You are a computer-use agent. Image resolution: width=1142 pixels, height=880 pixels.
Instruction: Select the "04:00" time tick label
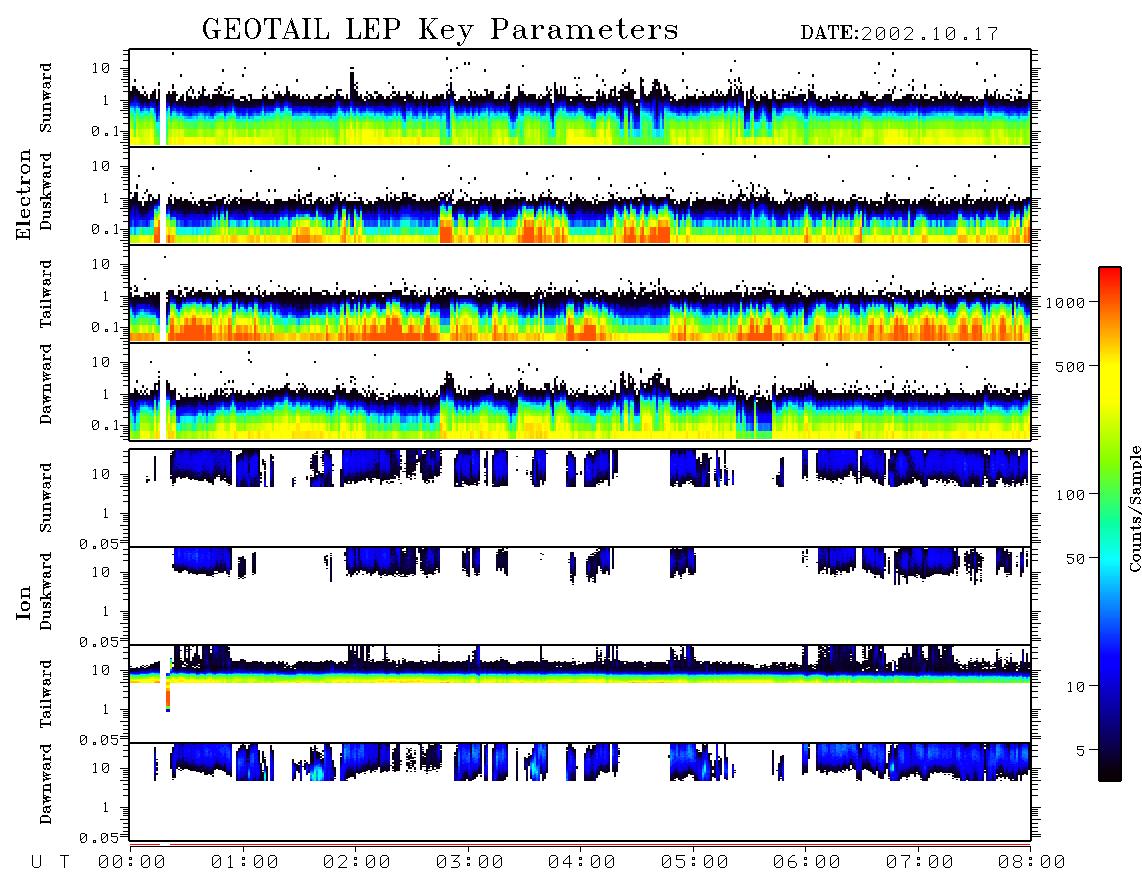[582, 863]
